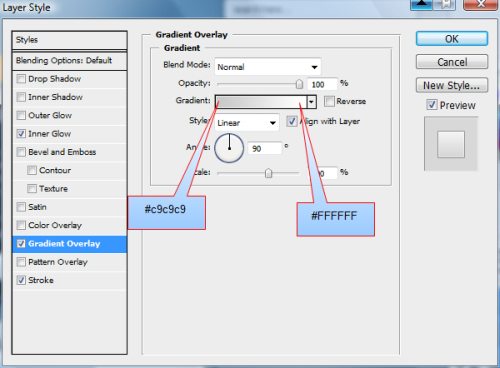The width and height of the screenshot is (500, 368).
Task: Select the Satin style label
Action: pyautogui.click(x=37, y=207)
